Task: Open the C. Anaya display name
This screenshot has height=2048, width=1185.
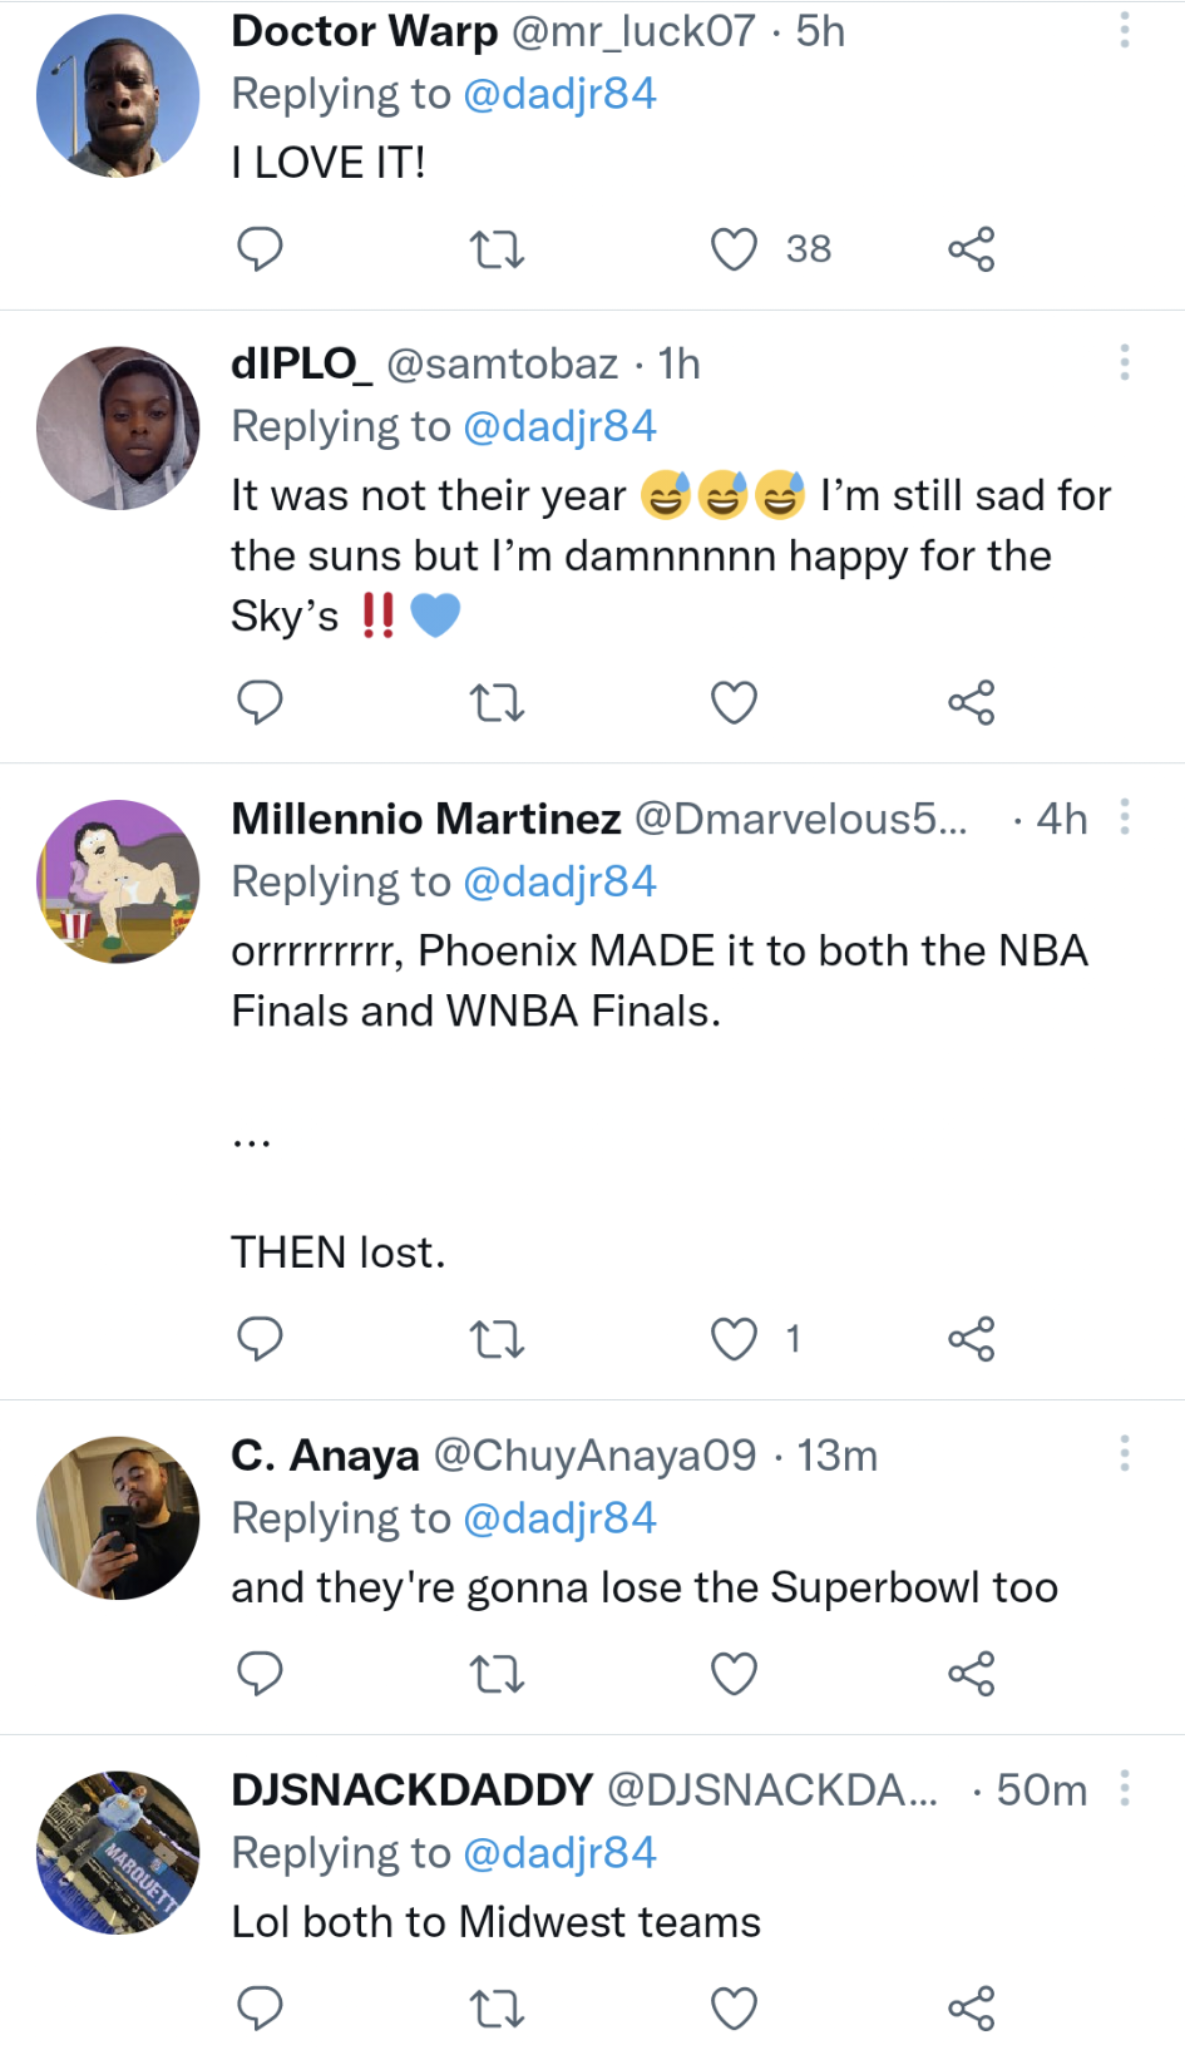Action: click(325, 1456)
